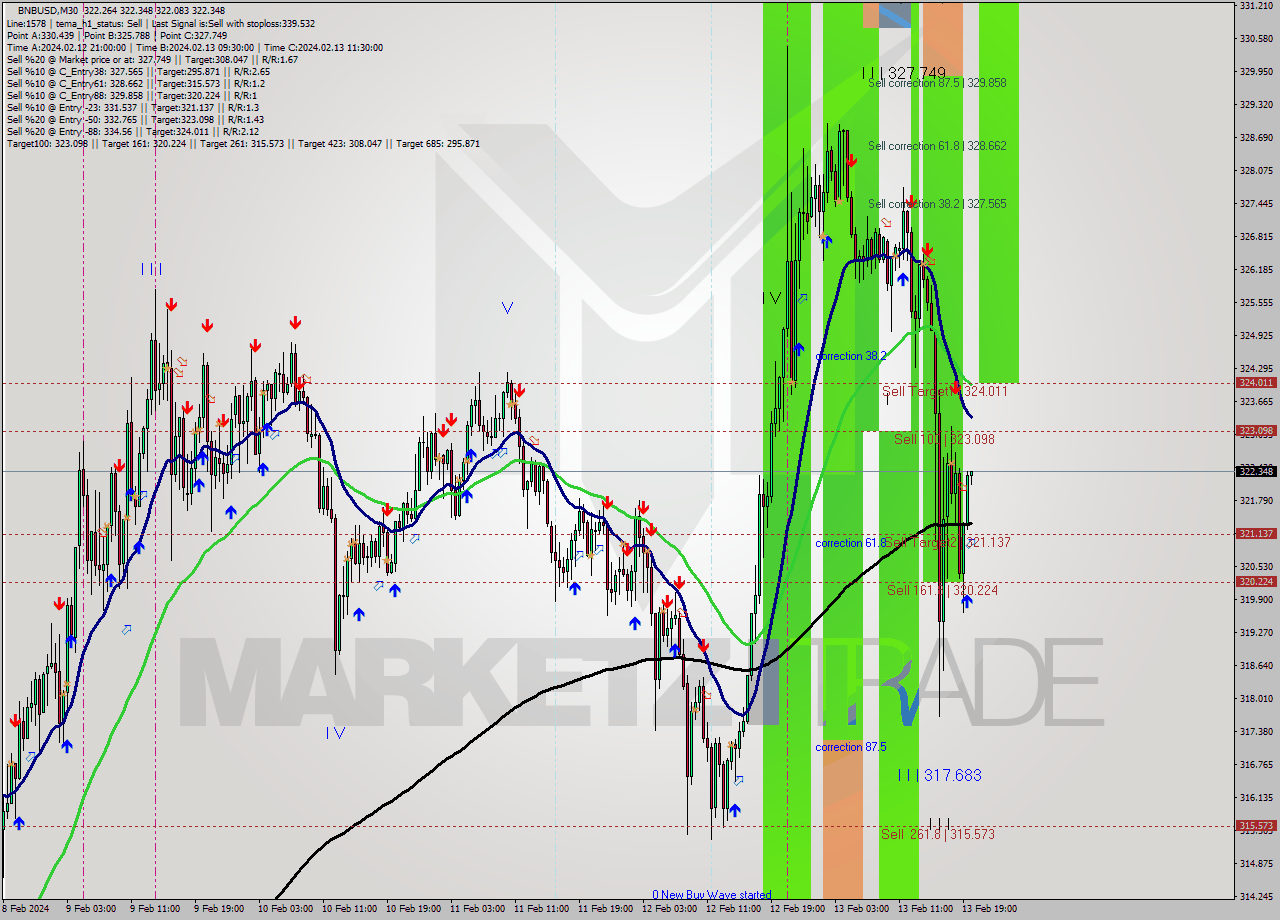
Task: Click the blue 'correction 87.5' label
Action: 850,747
